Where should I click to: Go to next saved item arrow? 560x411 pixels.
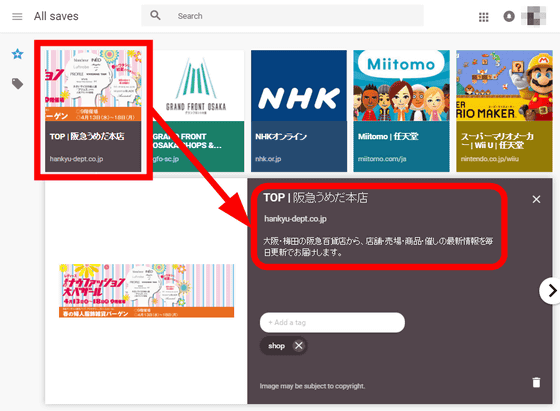click(552, 291)
